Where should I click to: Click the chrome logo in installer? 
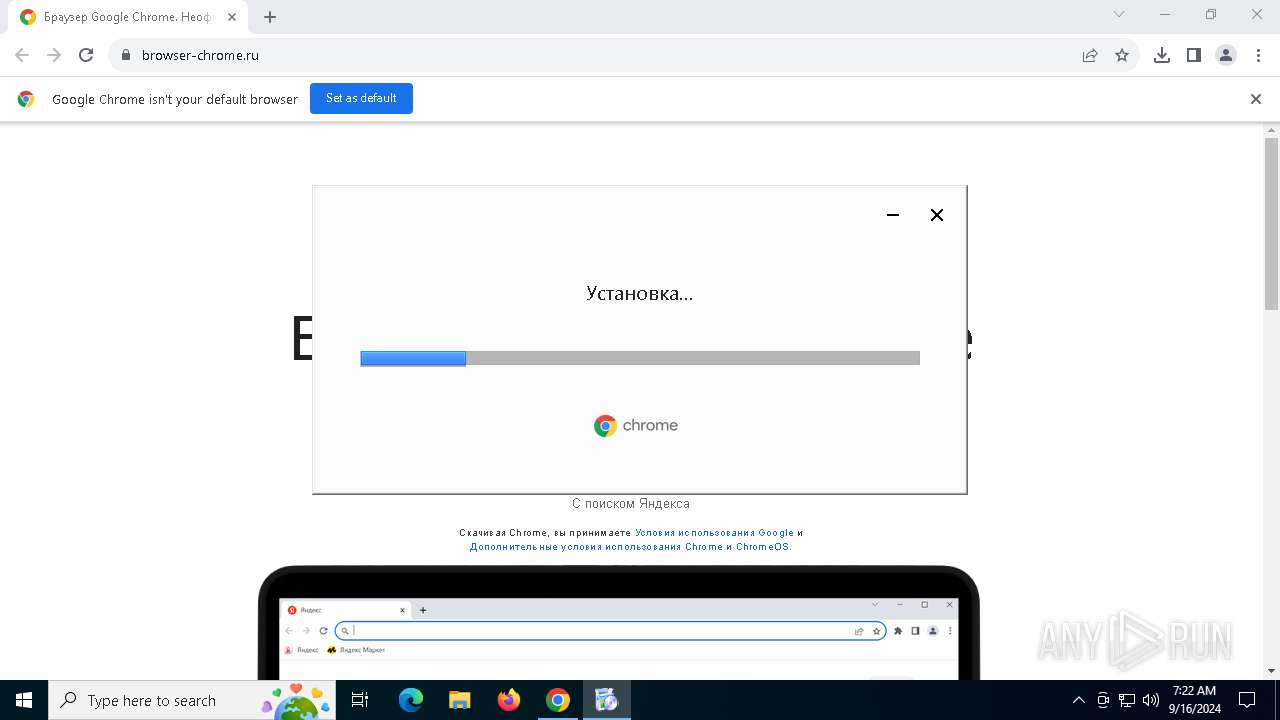[x=636, y=426]
